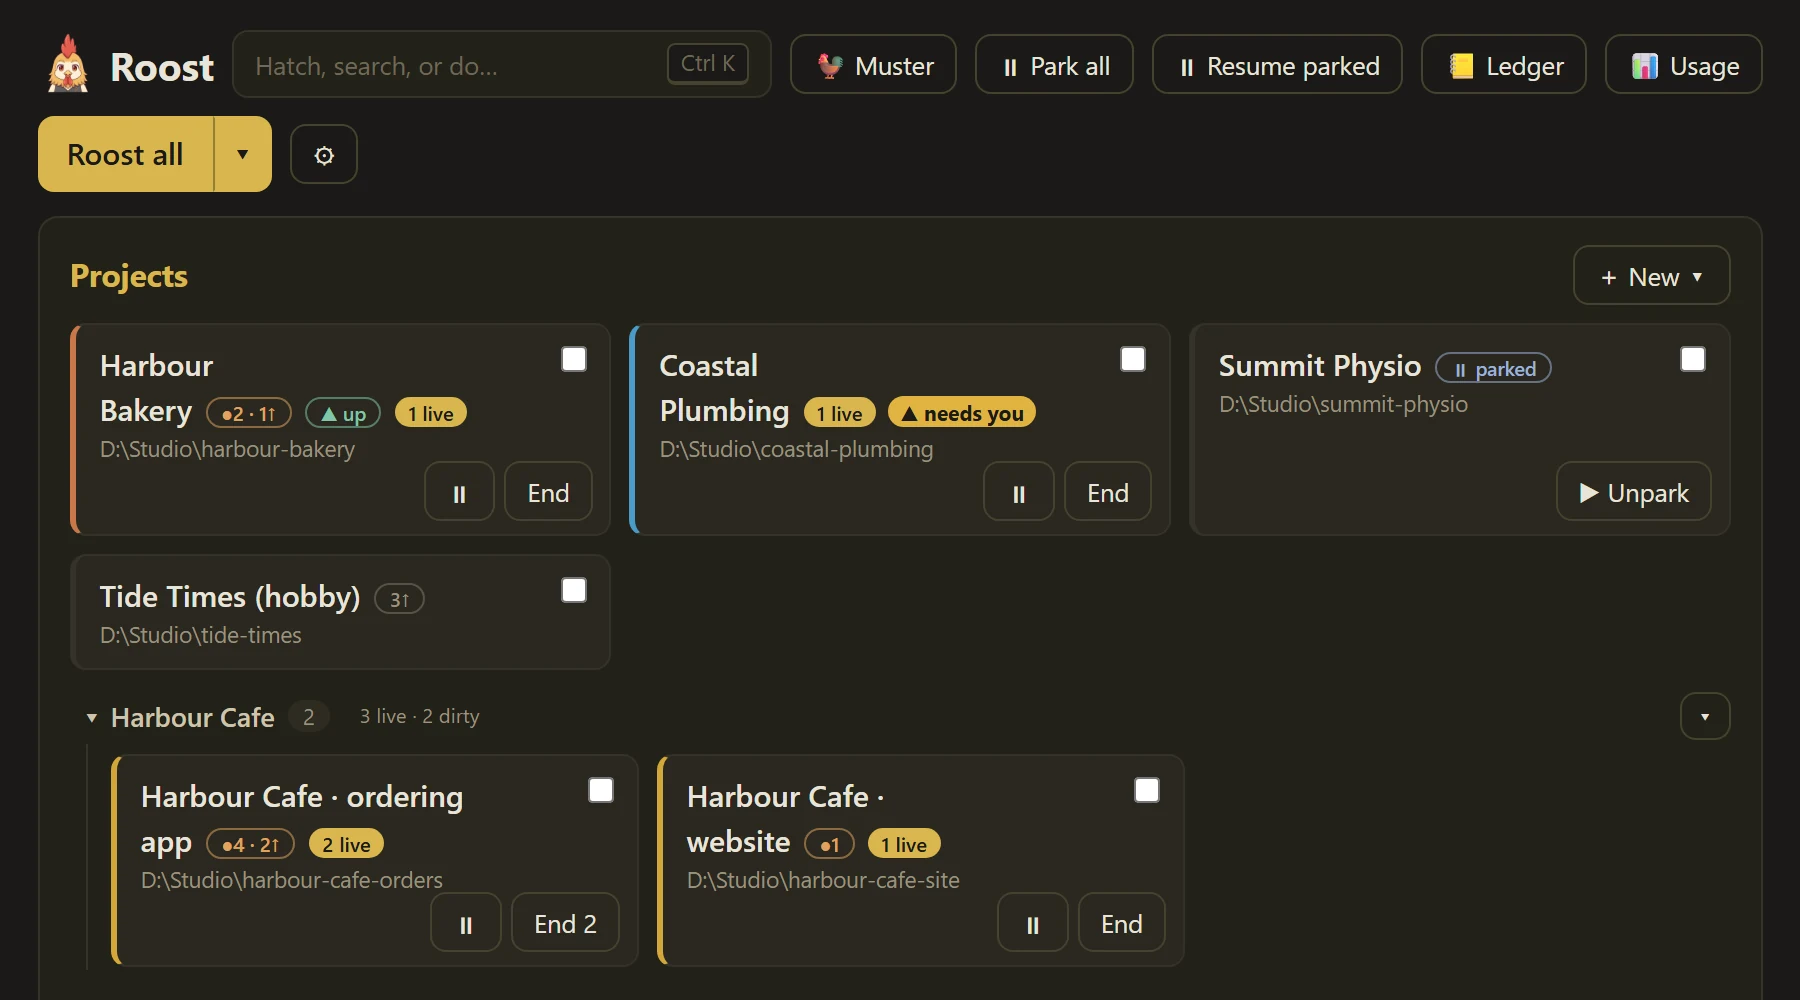Tick the Summit Physio checkbox
Viewport: 1800px width, 1000px height.
click(1693, 359)
